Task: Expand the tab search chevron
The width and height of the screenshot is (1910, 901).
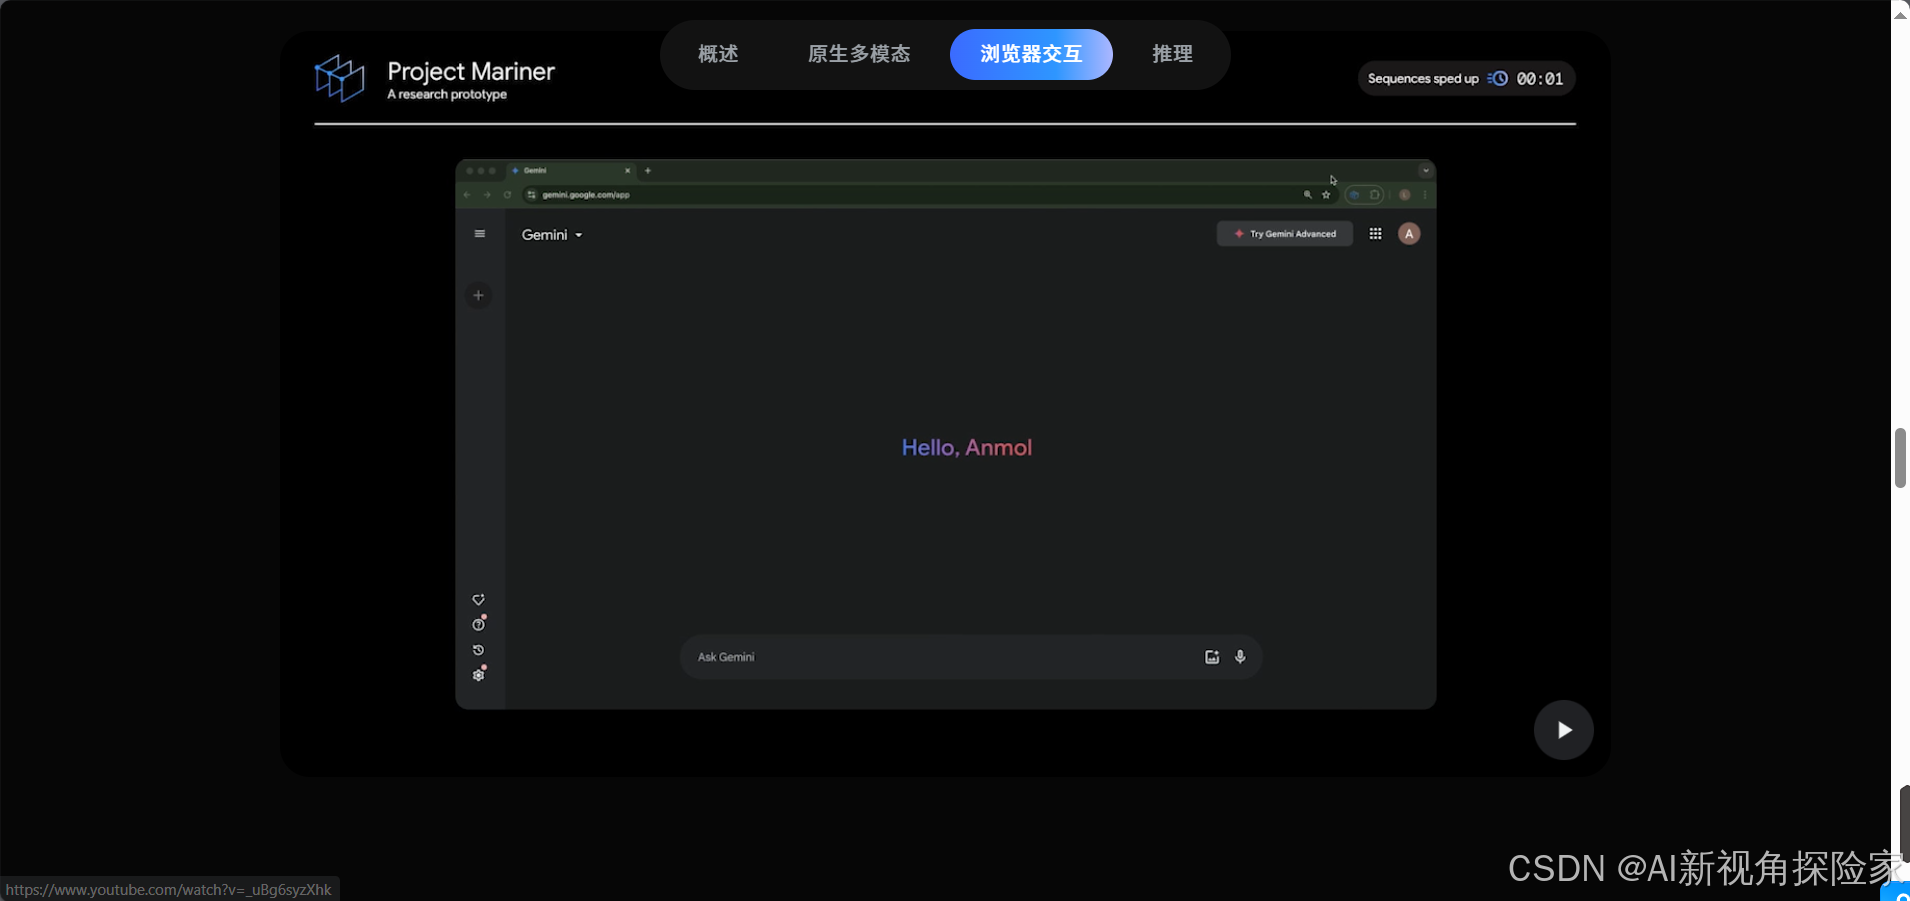Action: [x=1425, y=171]
